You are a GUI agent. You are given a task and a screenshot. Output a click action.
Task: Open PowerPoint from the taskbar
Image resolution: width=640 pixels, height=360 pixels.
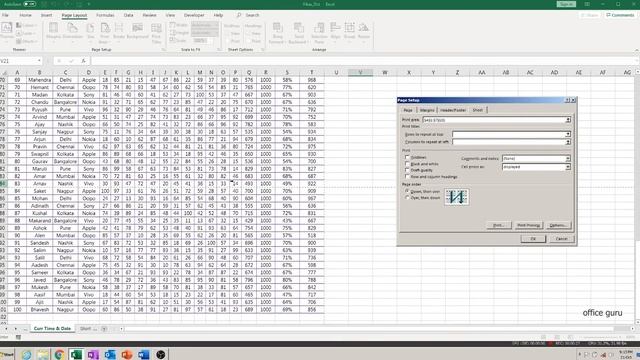click(127, 354)
